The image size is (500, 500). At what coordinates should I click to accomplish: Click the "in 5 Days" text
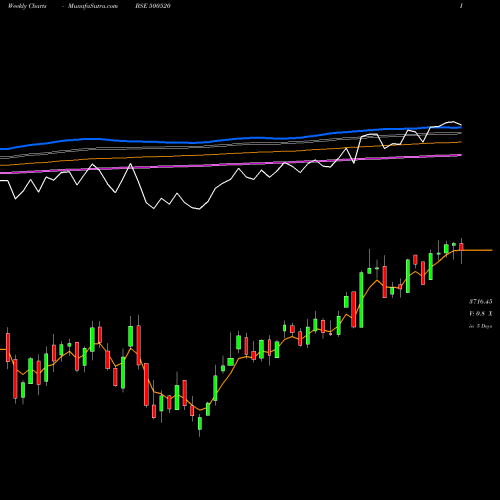(x=480, y=326)
